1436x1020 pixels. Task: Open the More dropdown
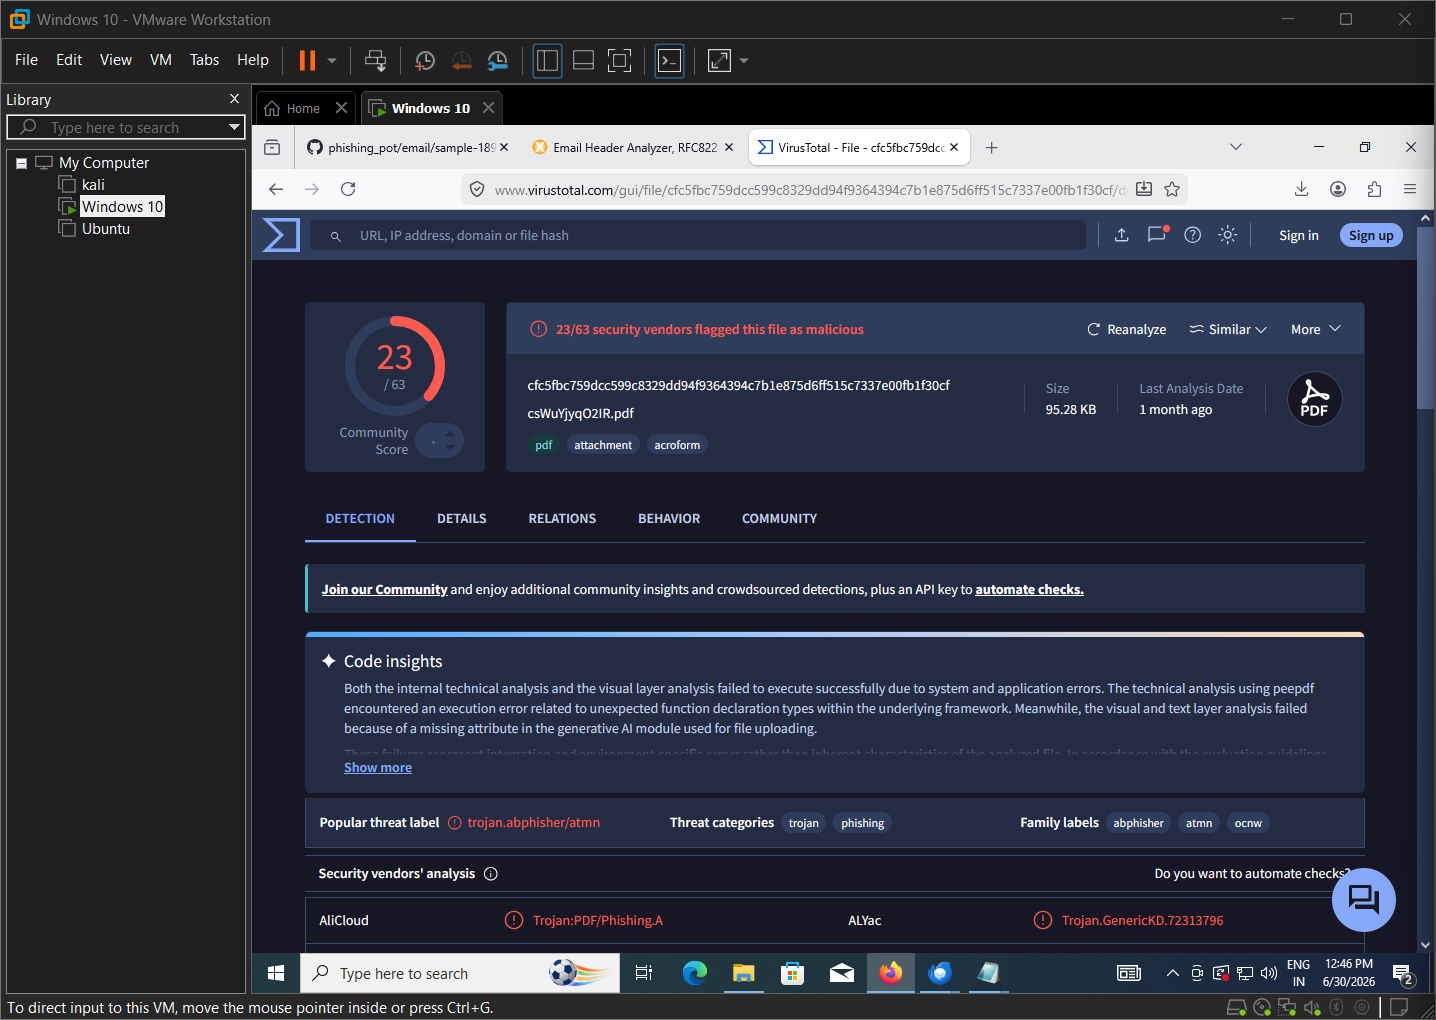pyautogui.click(x=1316, y=329)
